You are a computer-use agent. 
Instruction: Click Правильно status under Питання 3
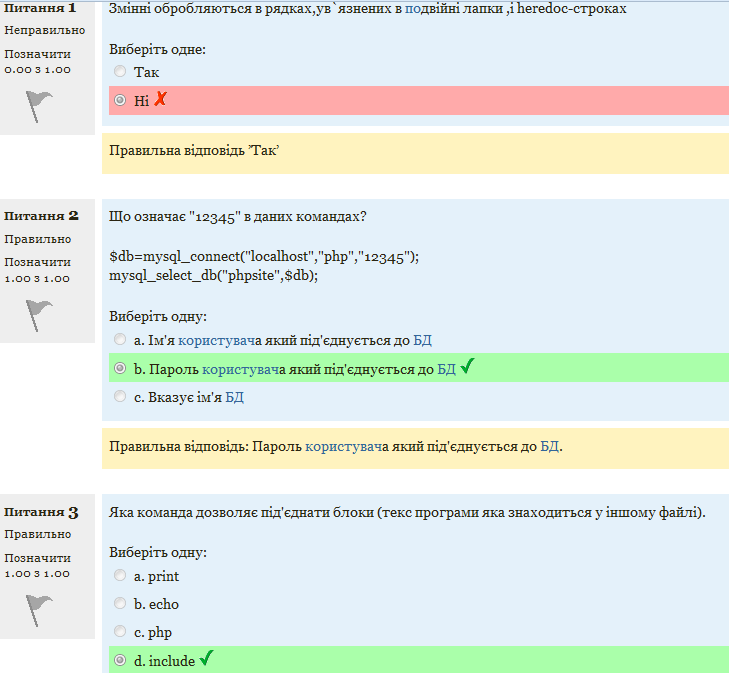[38, 534]
